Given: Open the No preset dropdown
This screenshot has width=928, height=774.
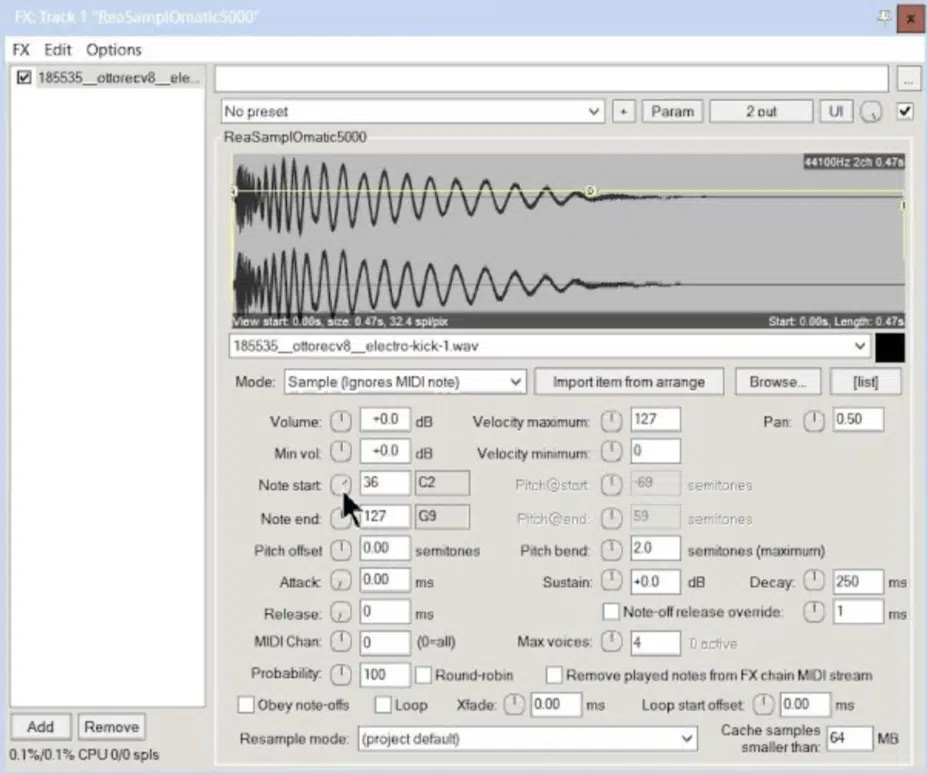Looking at the screenshot, I should (x=413, y=111).
